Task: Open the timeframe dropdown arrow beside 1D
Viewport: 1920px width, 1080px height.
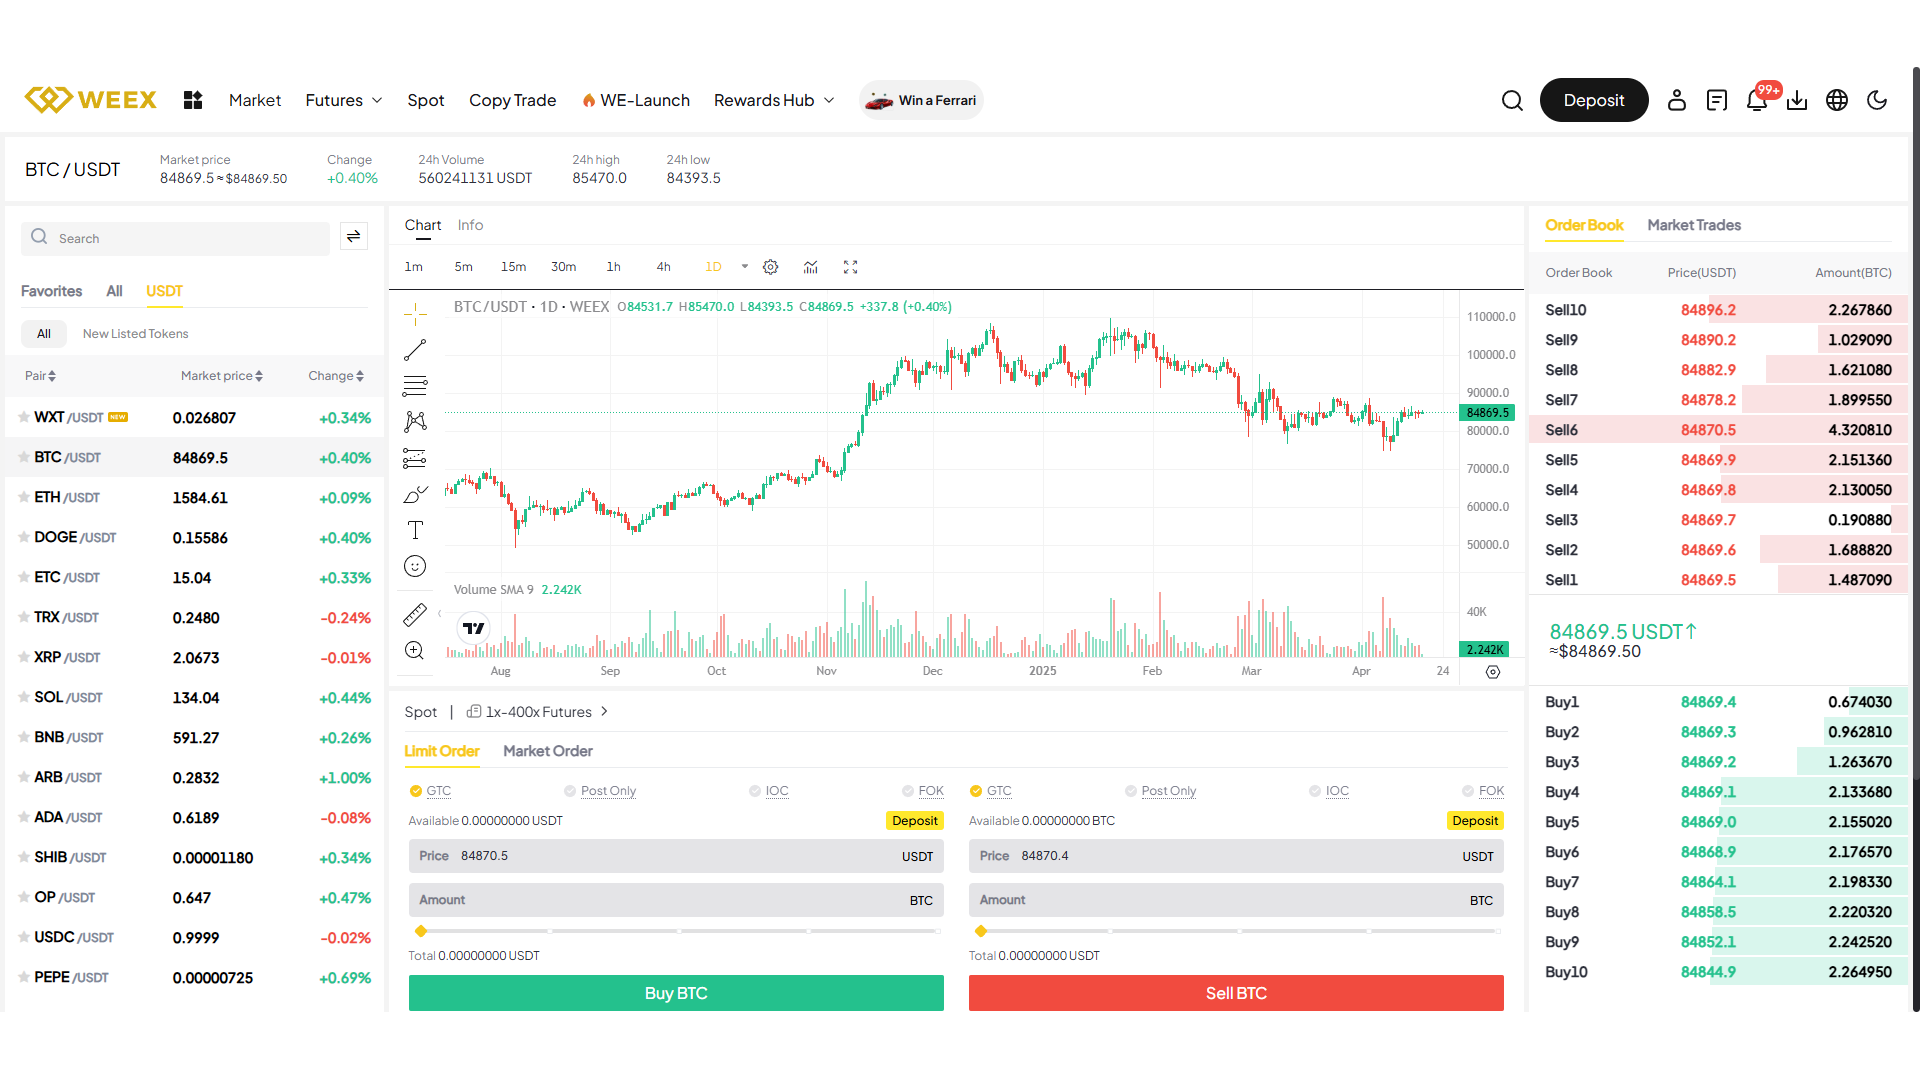Action: (745, 267)
